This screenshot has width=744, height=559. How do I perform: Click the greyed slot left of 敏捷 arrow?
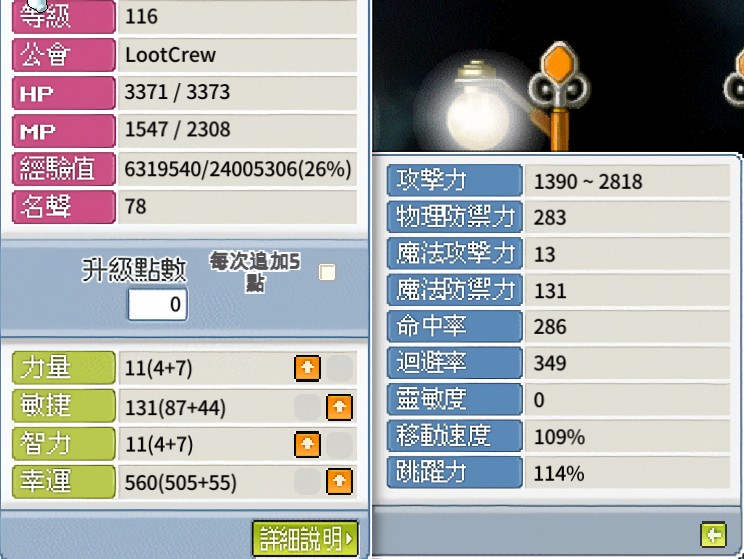(307, 407)
